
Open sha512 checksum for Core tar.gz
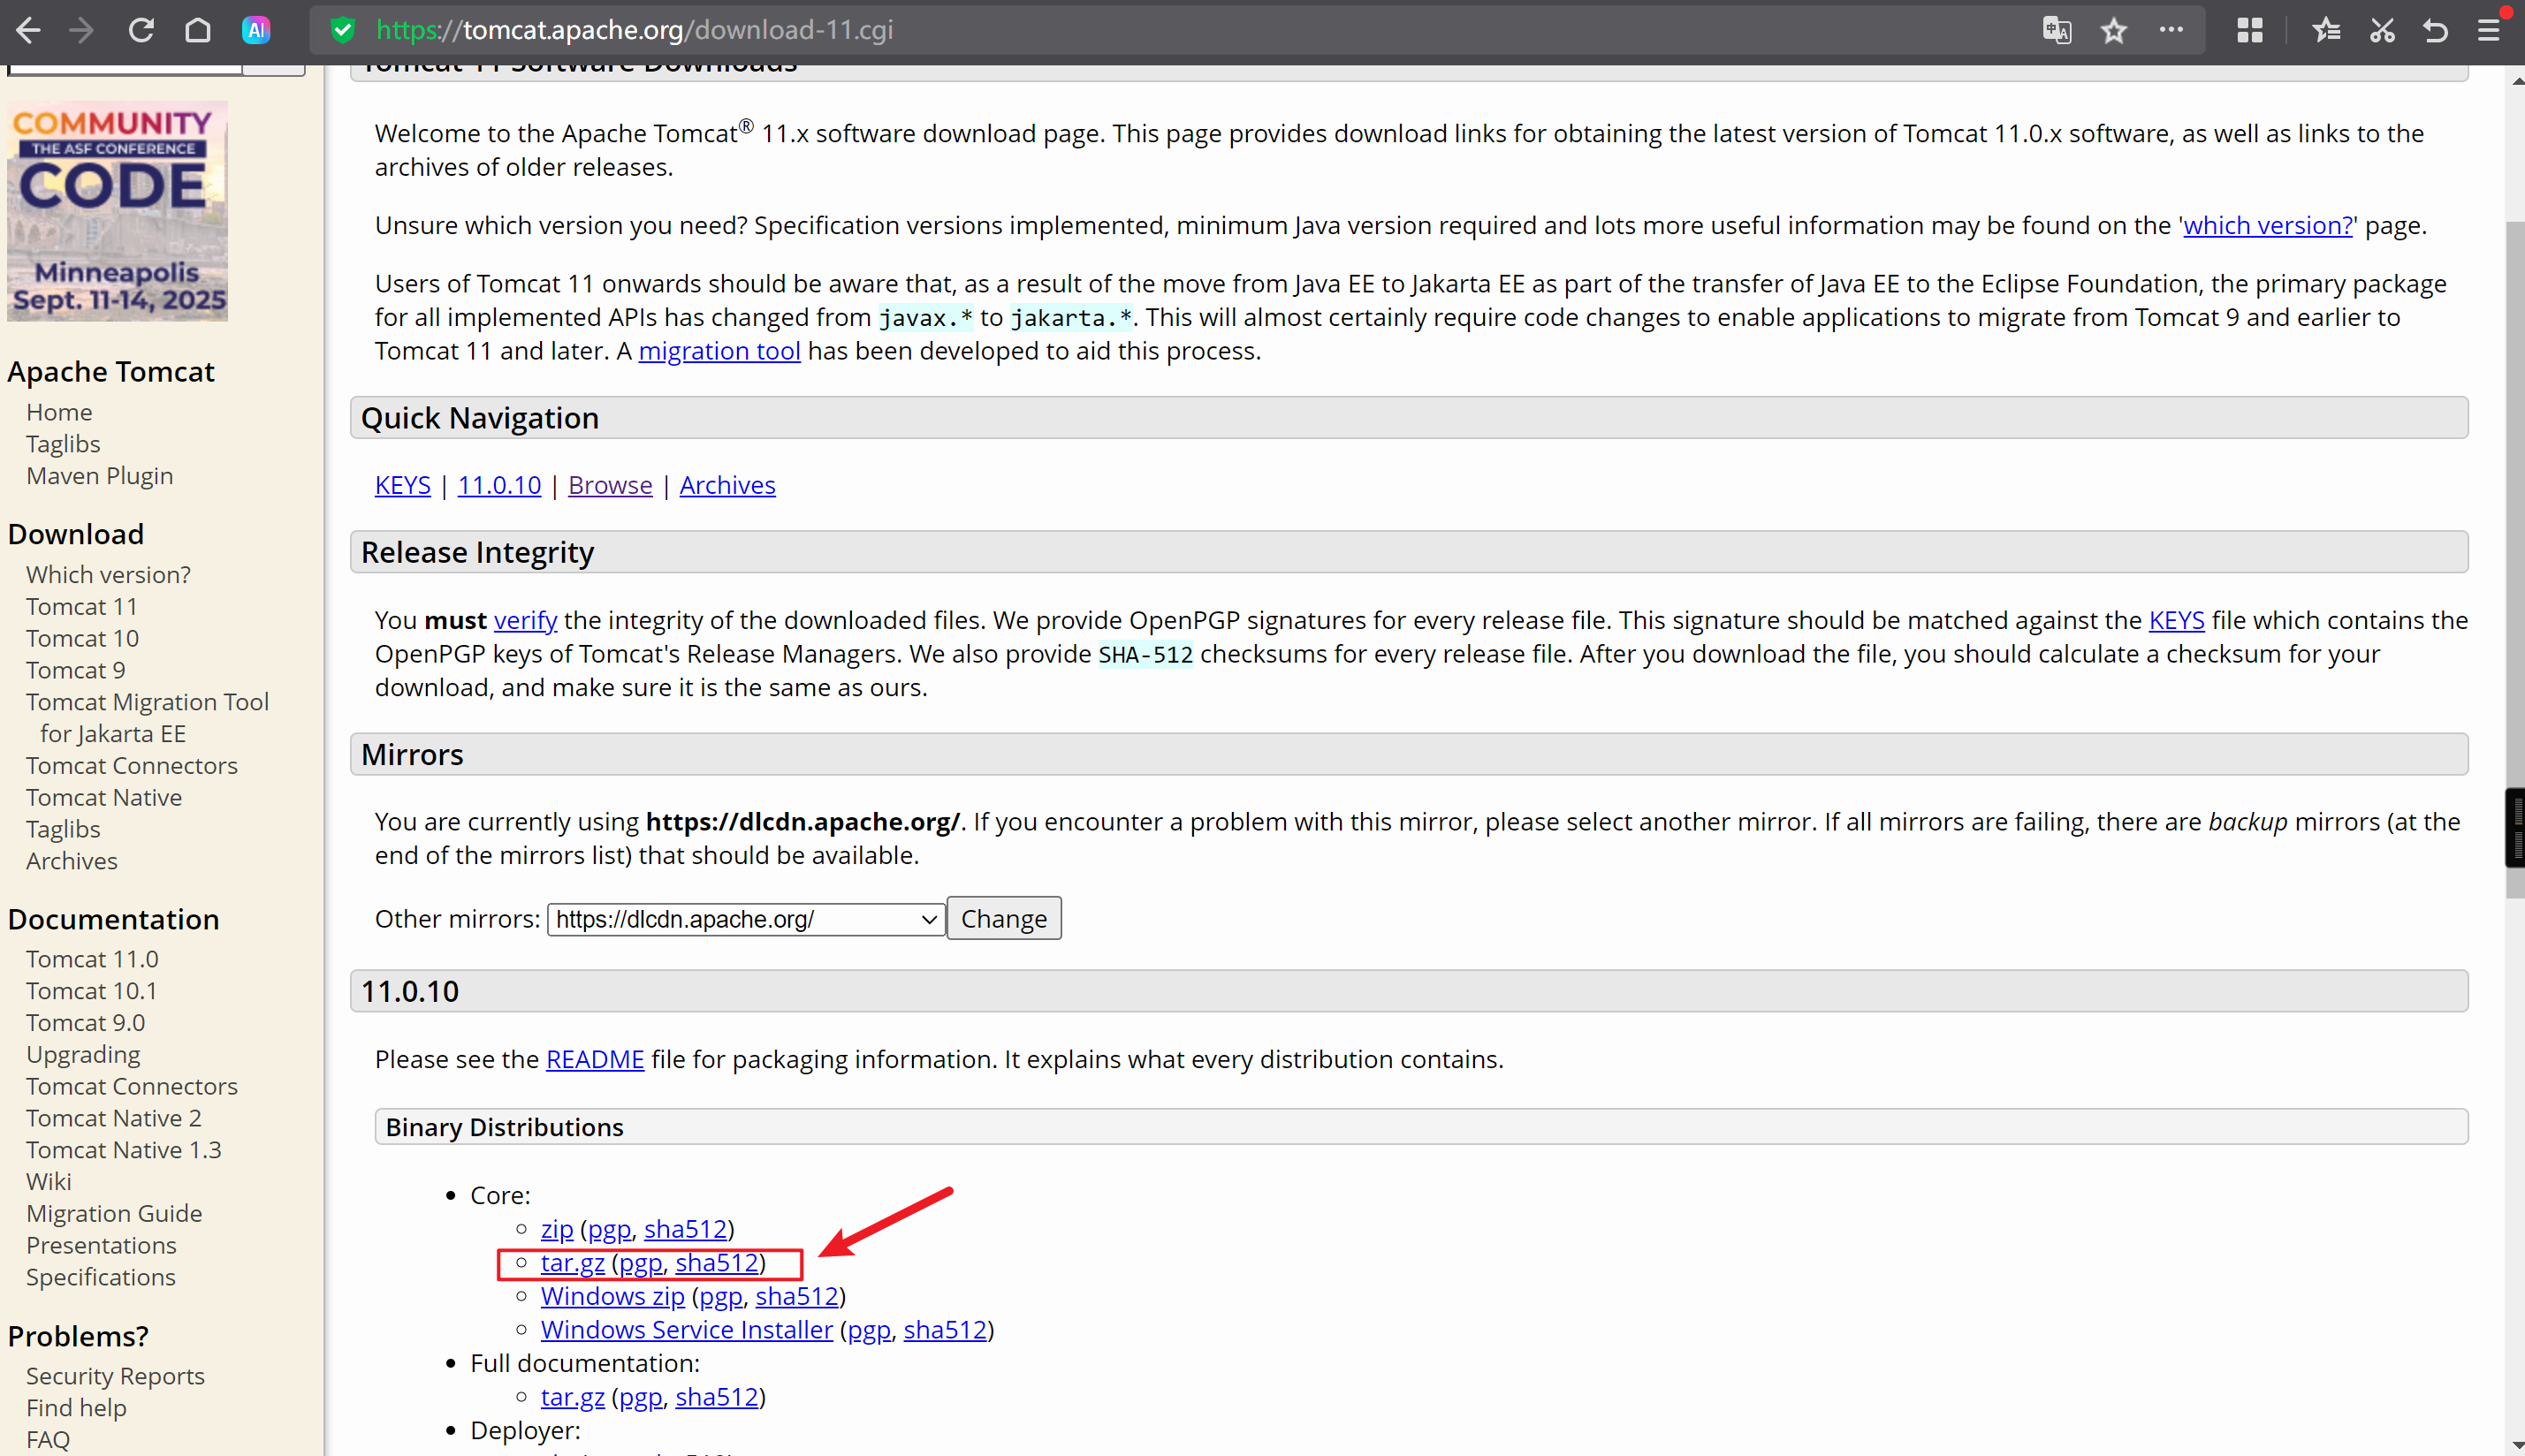(717, 1263)
